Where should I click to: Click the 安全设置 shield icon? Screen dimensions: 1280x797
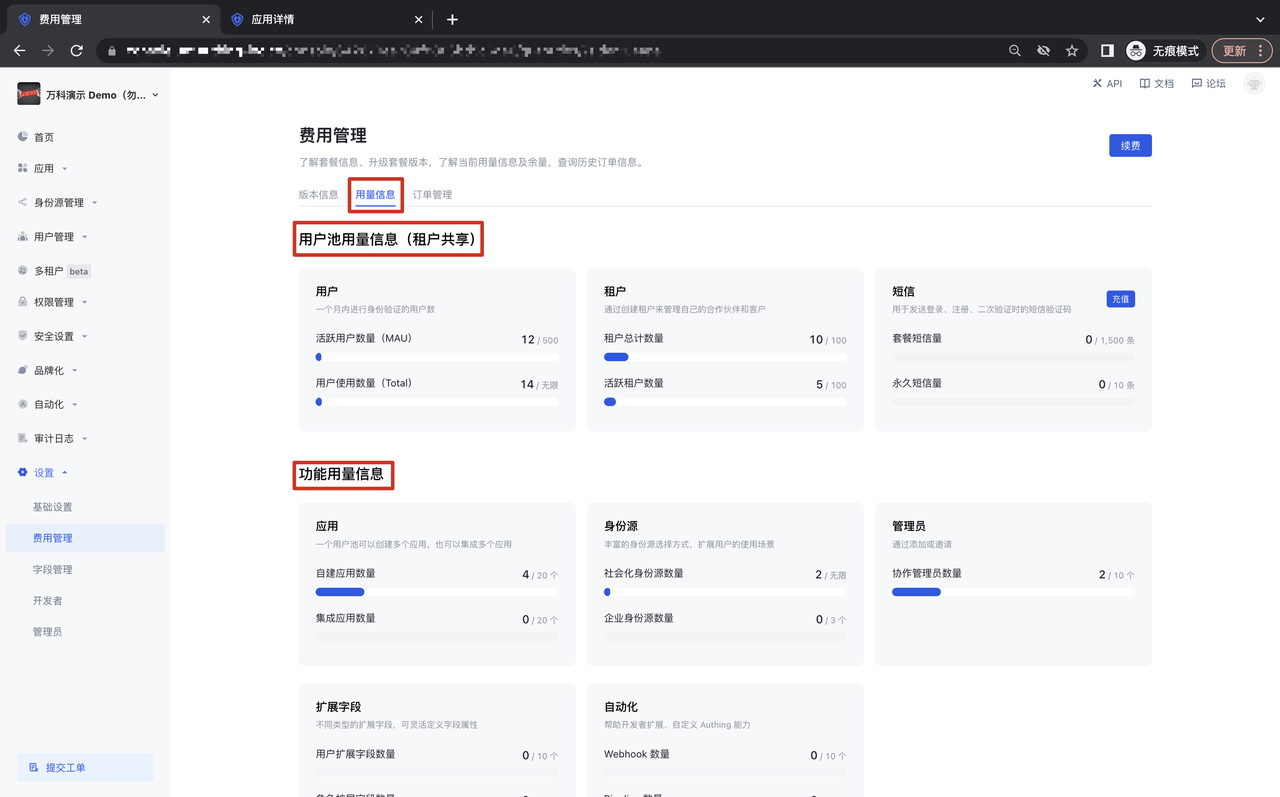pyautogui.click(x=23, y=336)
